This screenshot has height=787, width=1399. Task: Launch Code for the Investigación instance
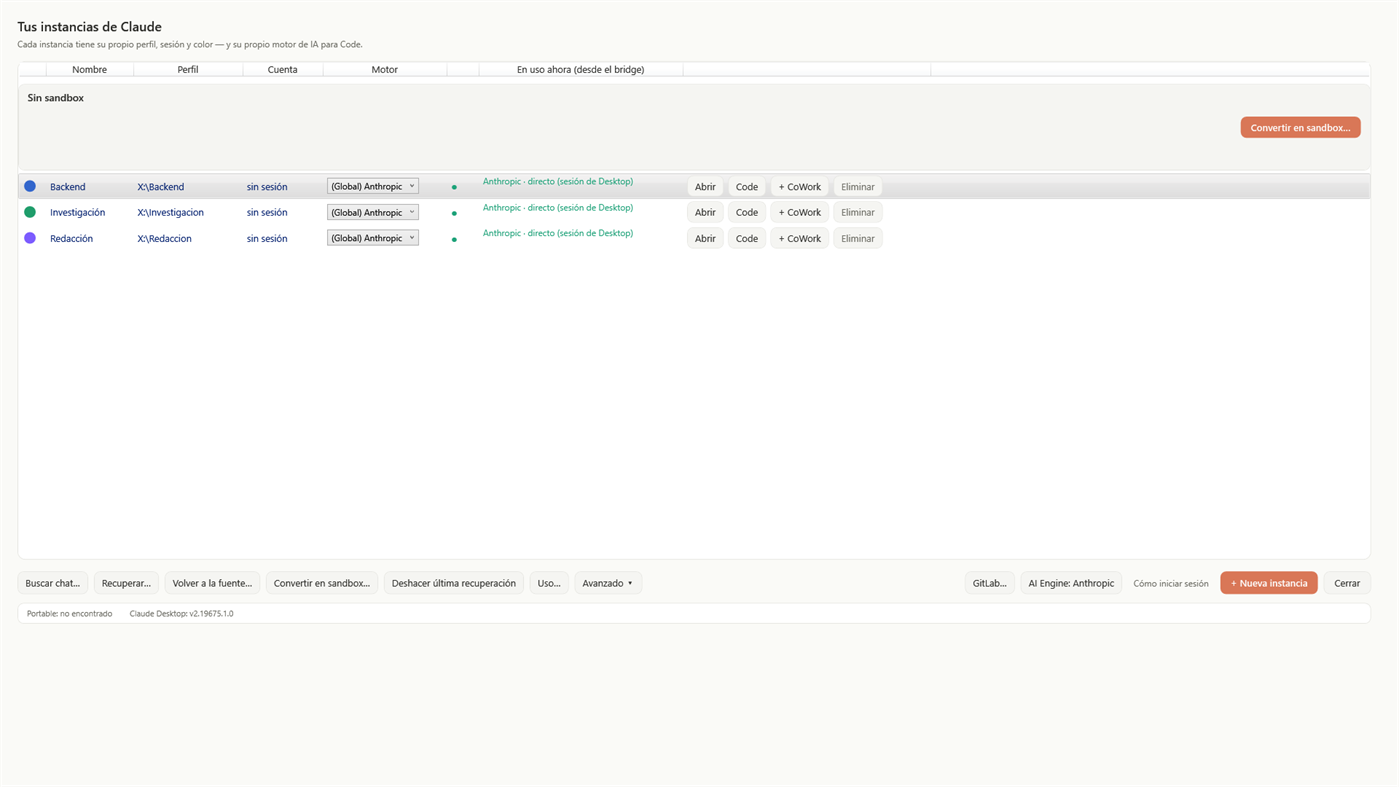click(x=747, y=212)
